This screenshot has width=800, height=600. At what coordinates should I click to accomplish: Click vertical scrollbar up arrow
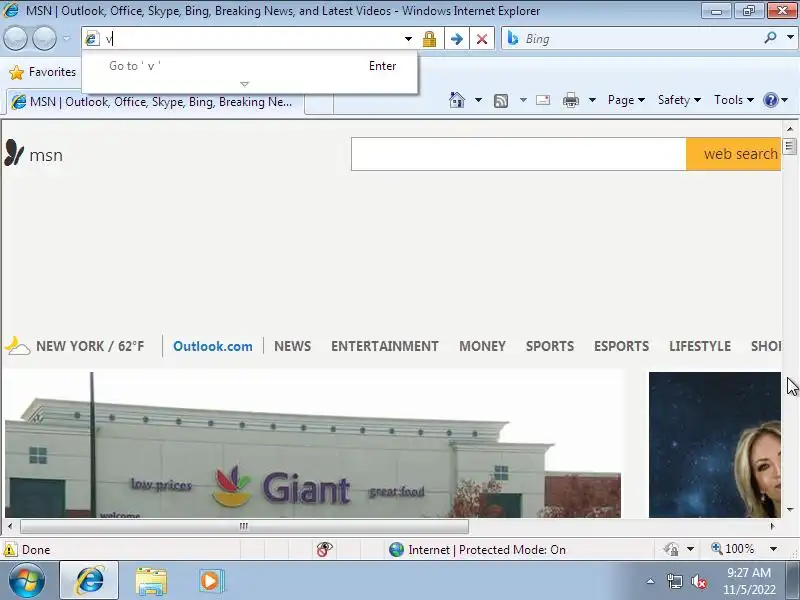click(x=790, y=129)
